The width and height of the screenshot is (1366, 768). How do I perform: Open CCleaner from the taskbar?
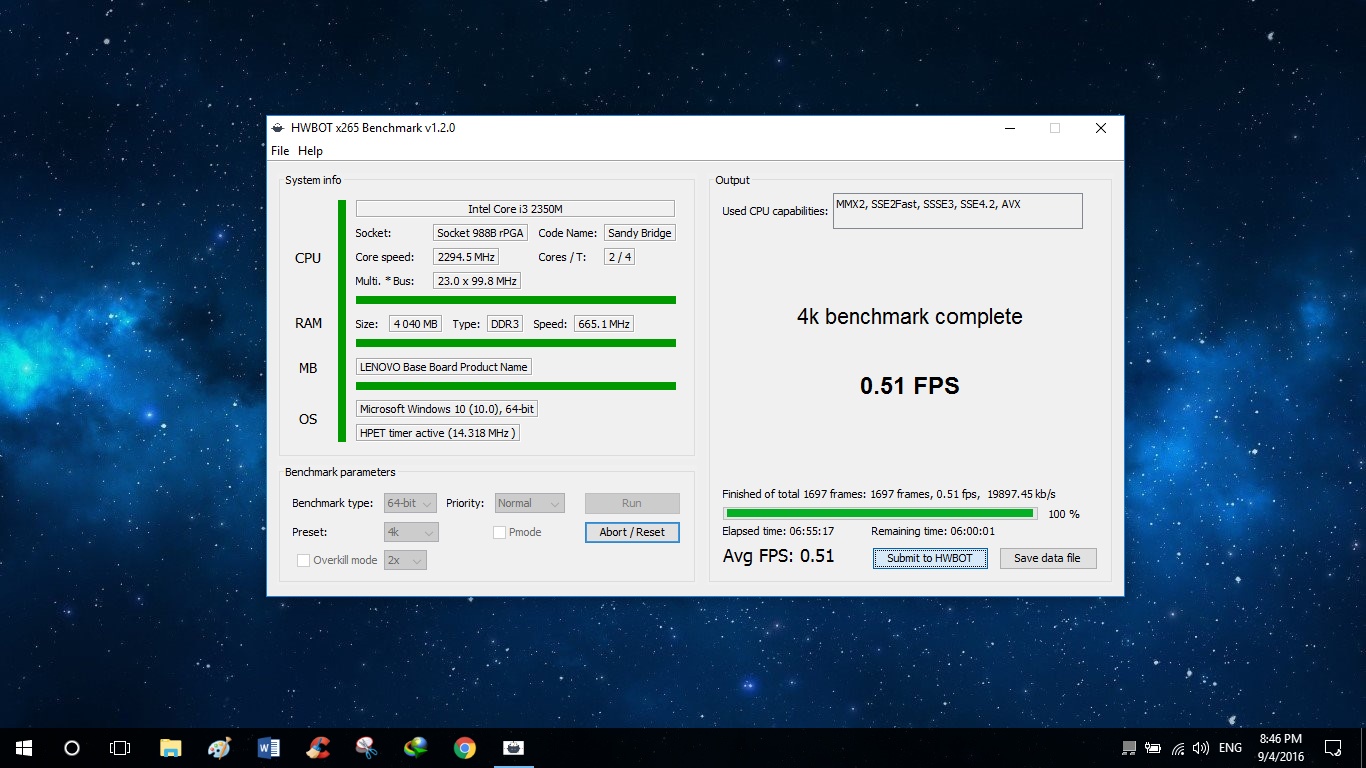click(318, 747)
